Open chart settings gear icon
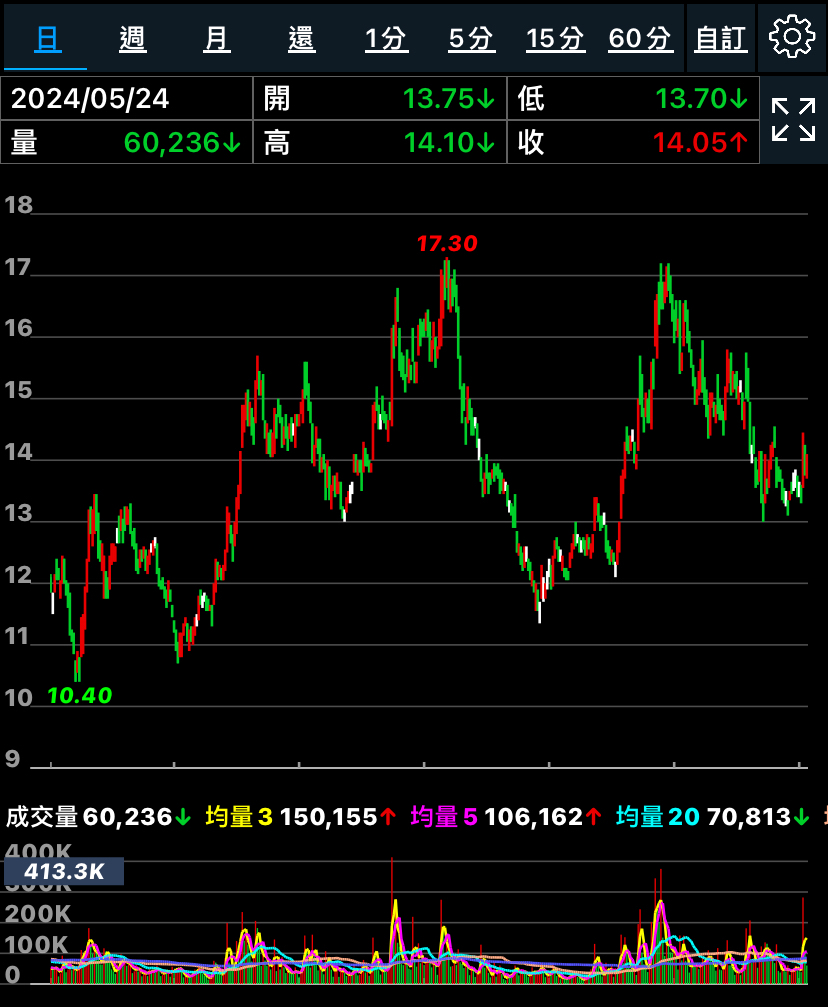This screenshot has width=828, height=1007. 792,37
